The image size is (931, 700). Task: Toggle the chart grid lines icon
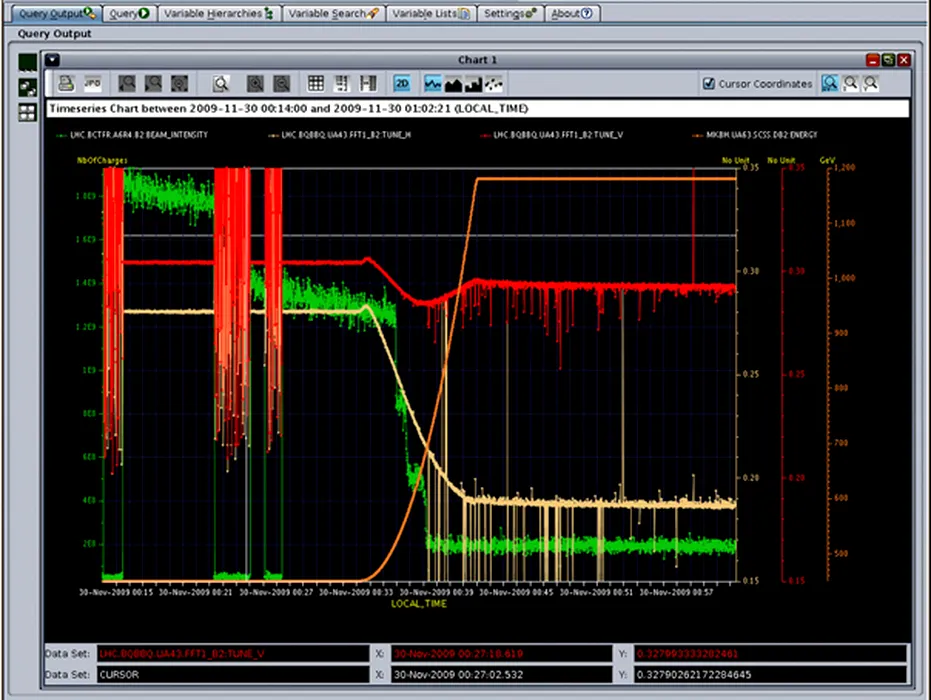pos(316,84)
